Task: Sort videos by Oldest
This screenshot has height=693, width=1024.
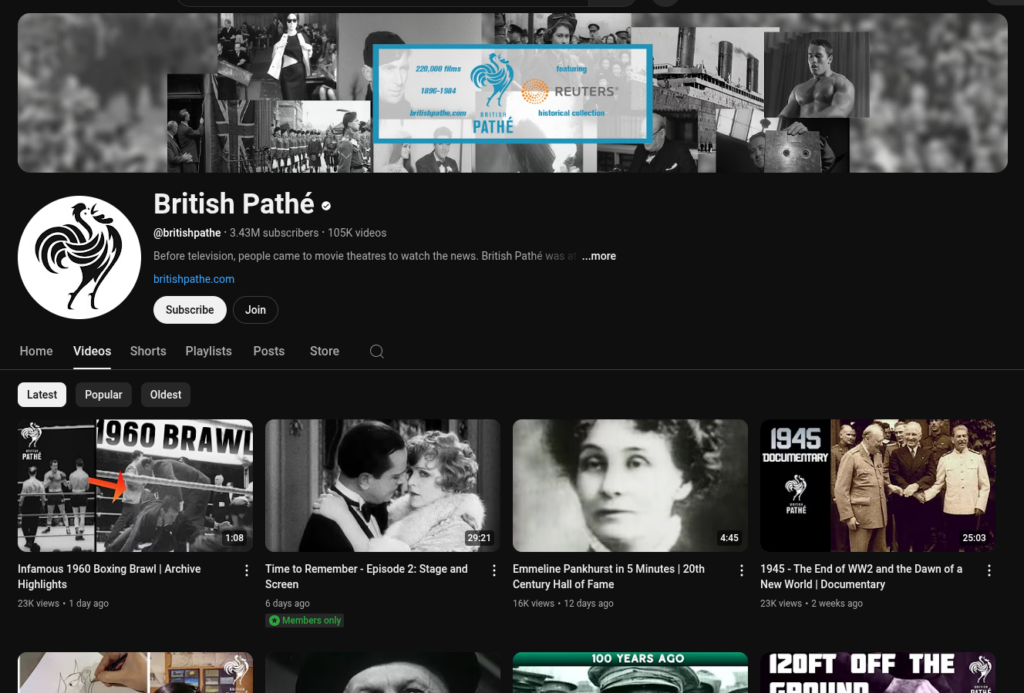Action: [x=166, y=395]
